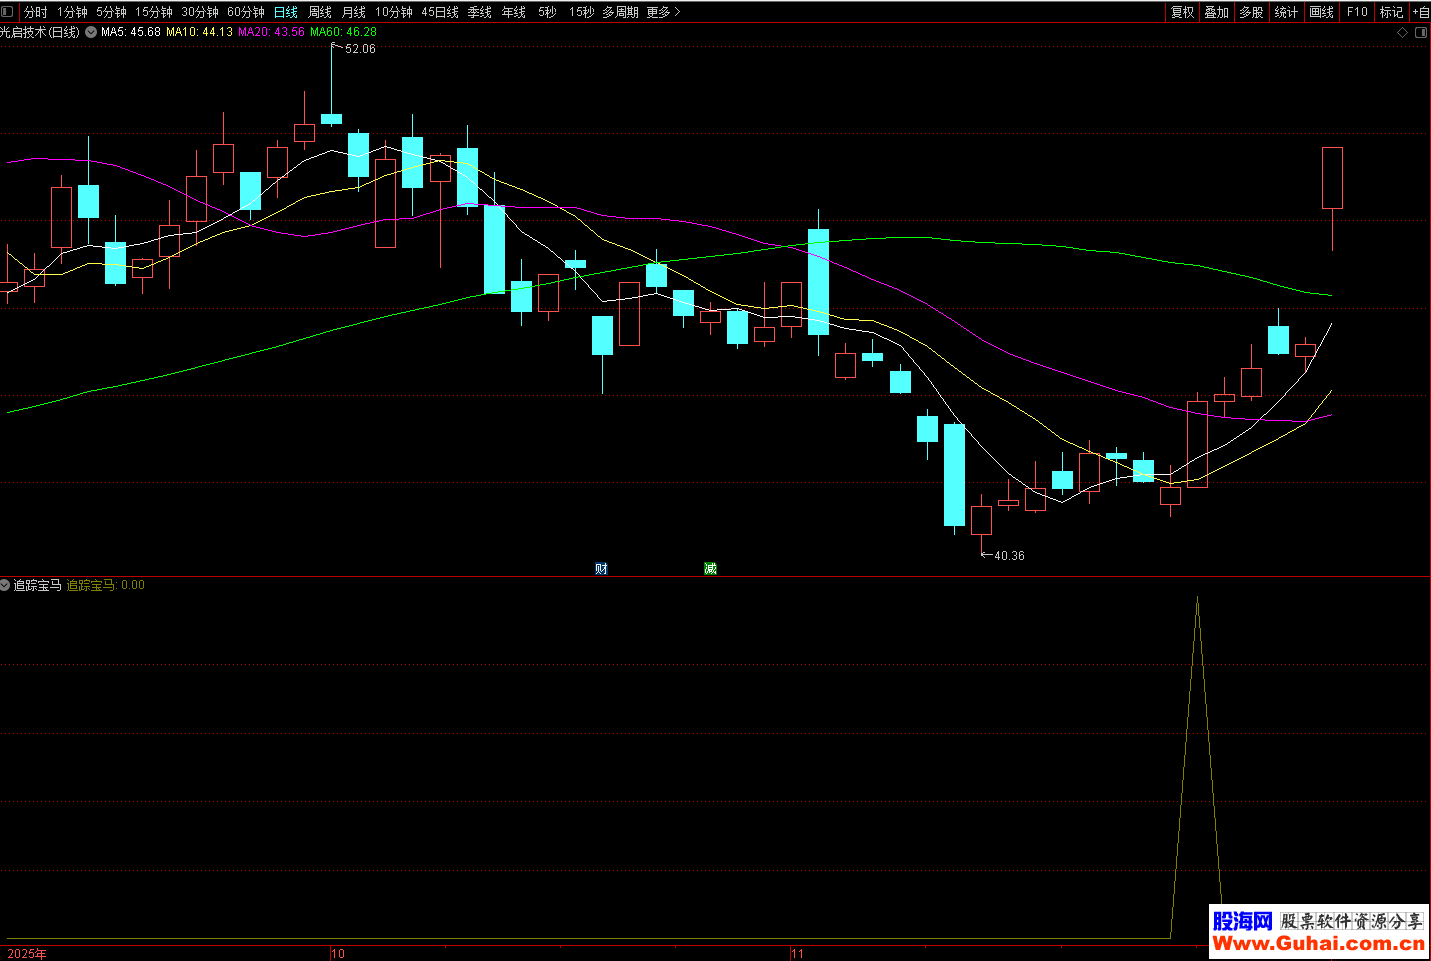Click the diamond icon at chart top-right
1431x961 pixels.
point(1402,33)
